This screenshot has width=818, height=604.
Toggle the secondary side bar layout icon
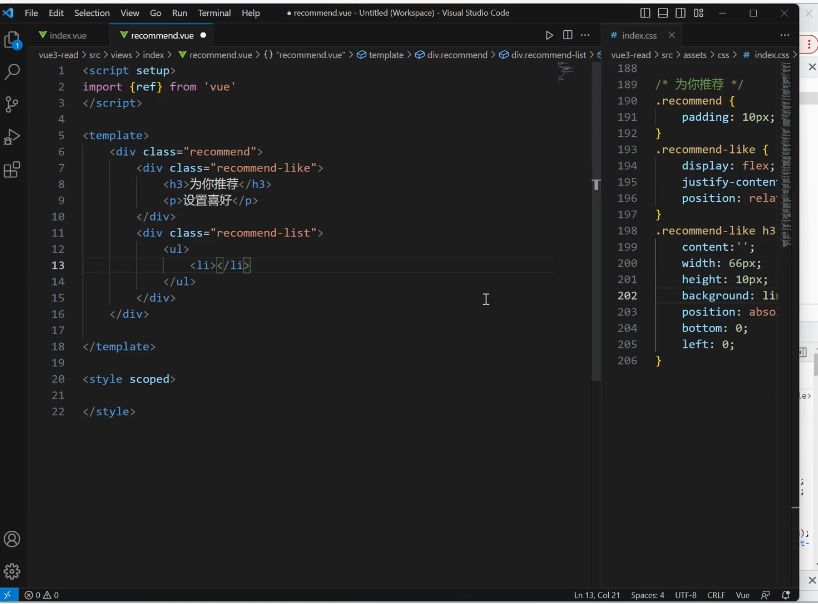coord(681,13)
